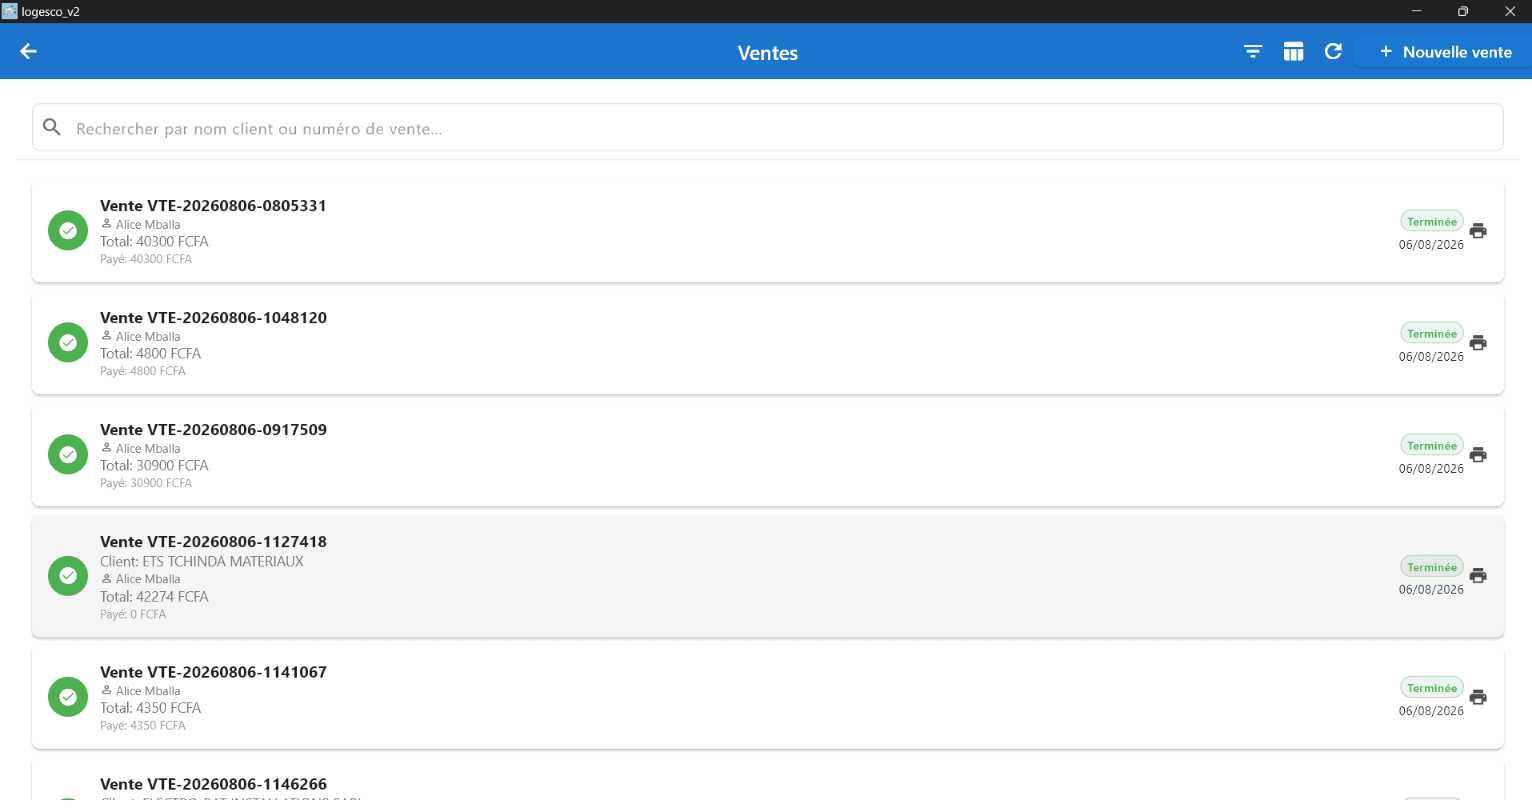
Task: Click the logesco_v2 window title icon
Action: (10, 11)
